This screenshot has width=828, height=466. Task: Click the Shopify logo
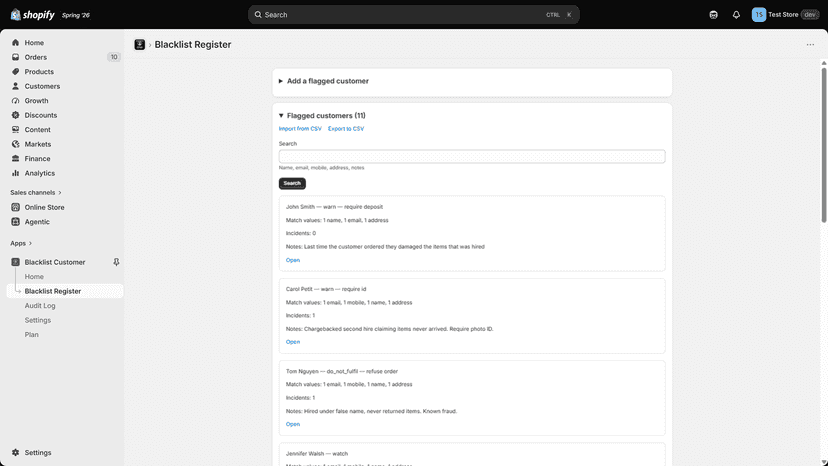[x=32, y=15]
